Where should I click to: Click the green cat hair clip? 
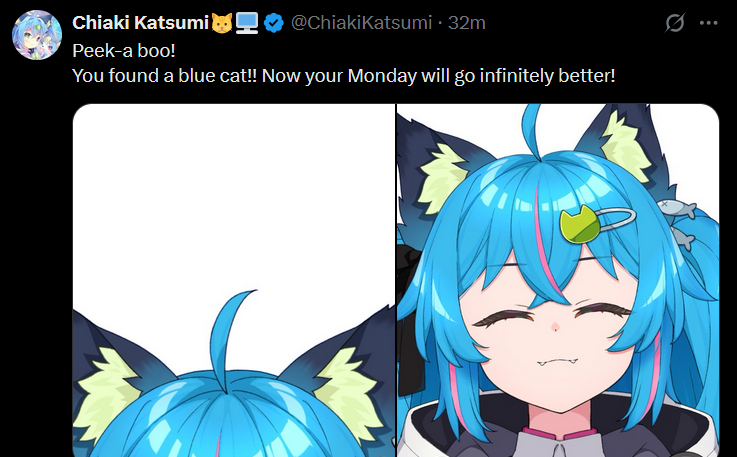[x=580, y=224]
